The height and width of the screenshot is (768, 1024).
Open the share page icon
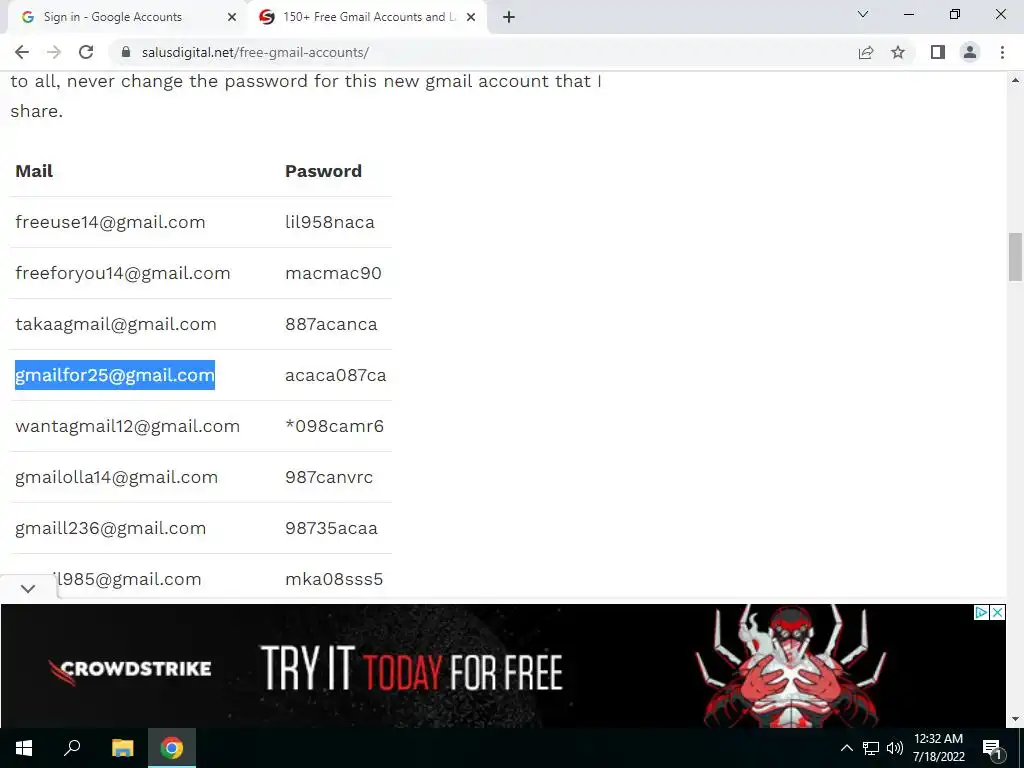[x=866, y=52]
